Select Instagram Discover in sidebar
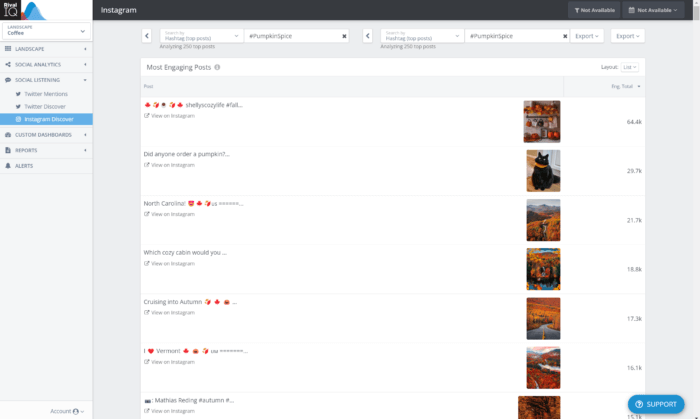 click(46, 119)
